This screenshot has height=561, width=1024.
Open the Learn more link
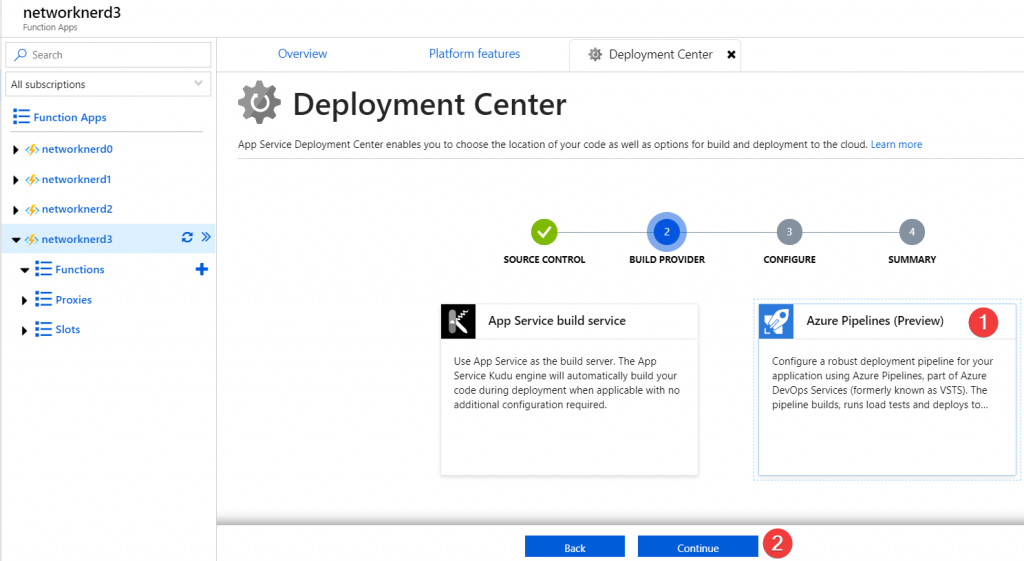(896, 144)
